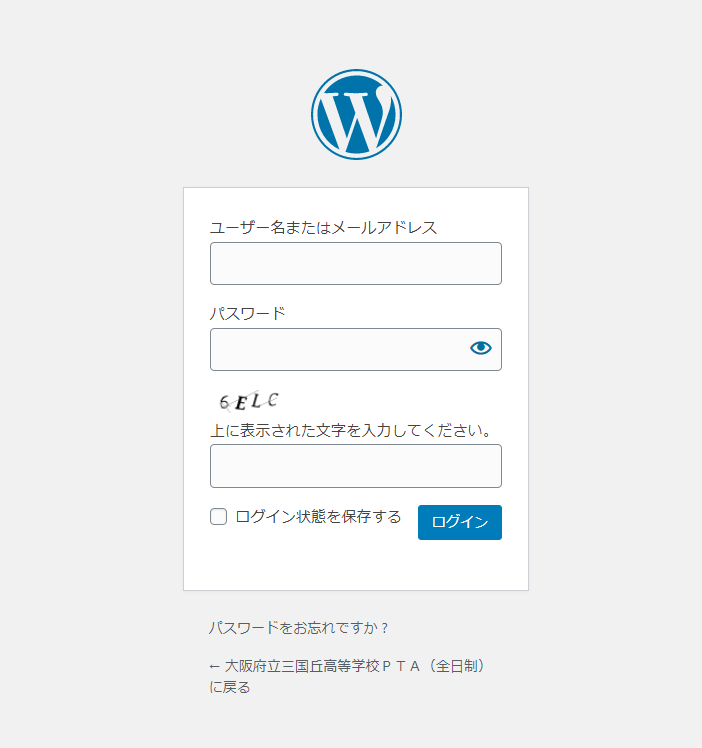Open the パスワードをお忘れですか link

pyautogui.click(x=298, y=628)
